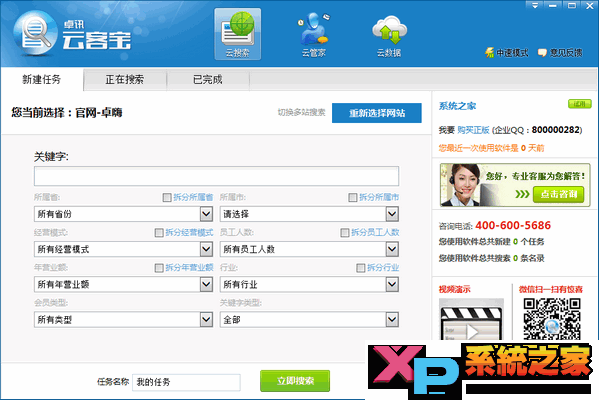Open the 云管家 cloud manager module
Viewport: 599px width, 400px height.
click(314, 34)
